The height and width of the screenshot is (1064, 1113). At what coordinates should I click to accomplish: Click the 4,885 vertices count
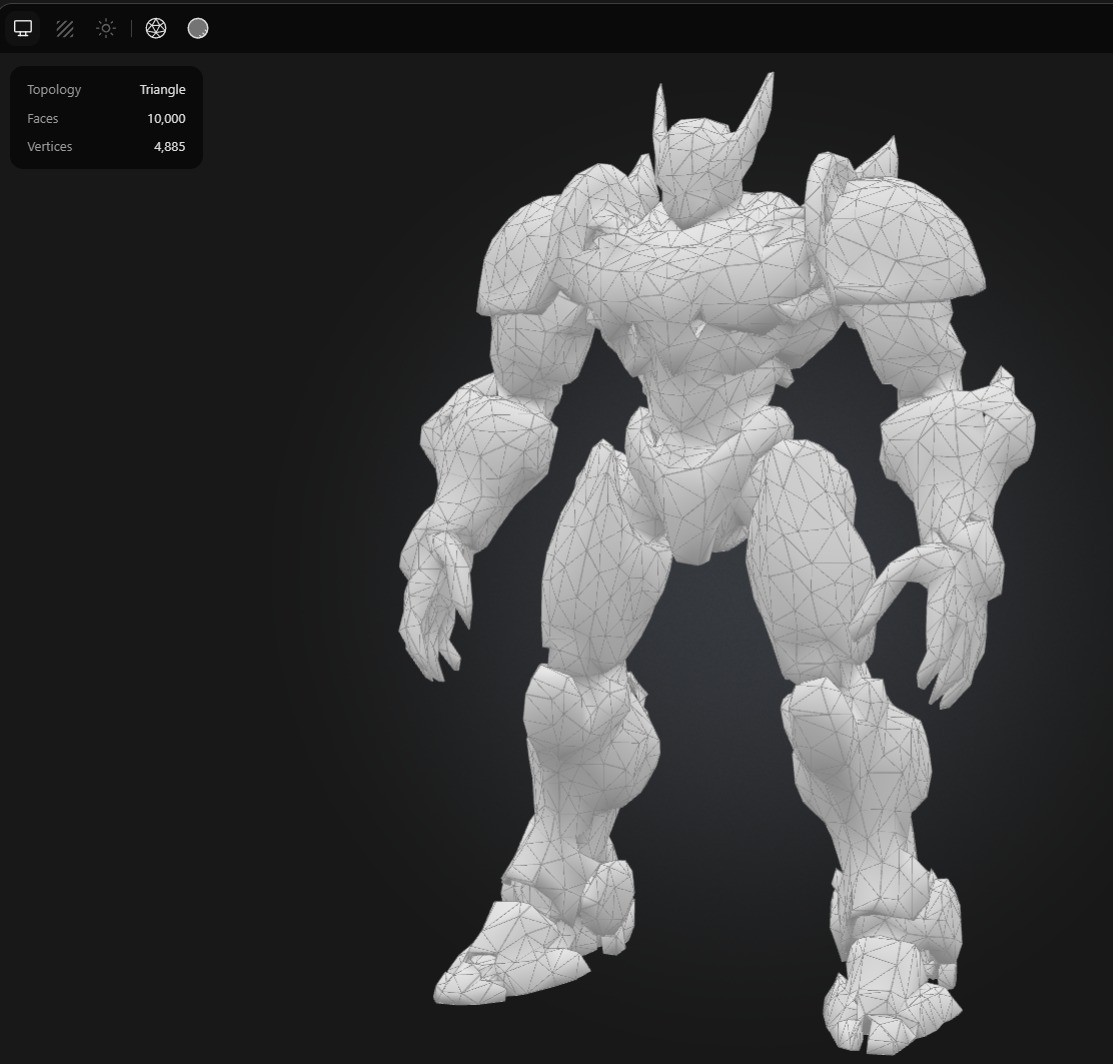tap(170, 146)
